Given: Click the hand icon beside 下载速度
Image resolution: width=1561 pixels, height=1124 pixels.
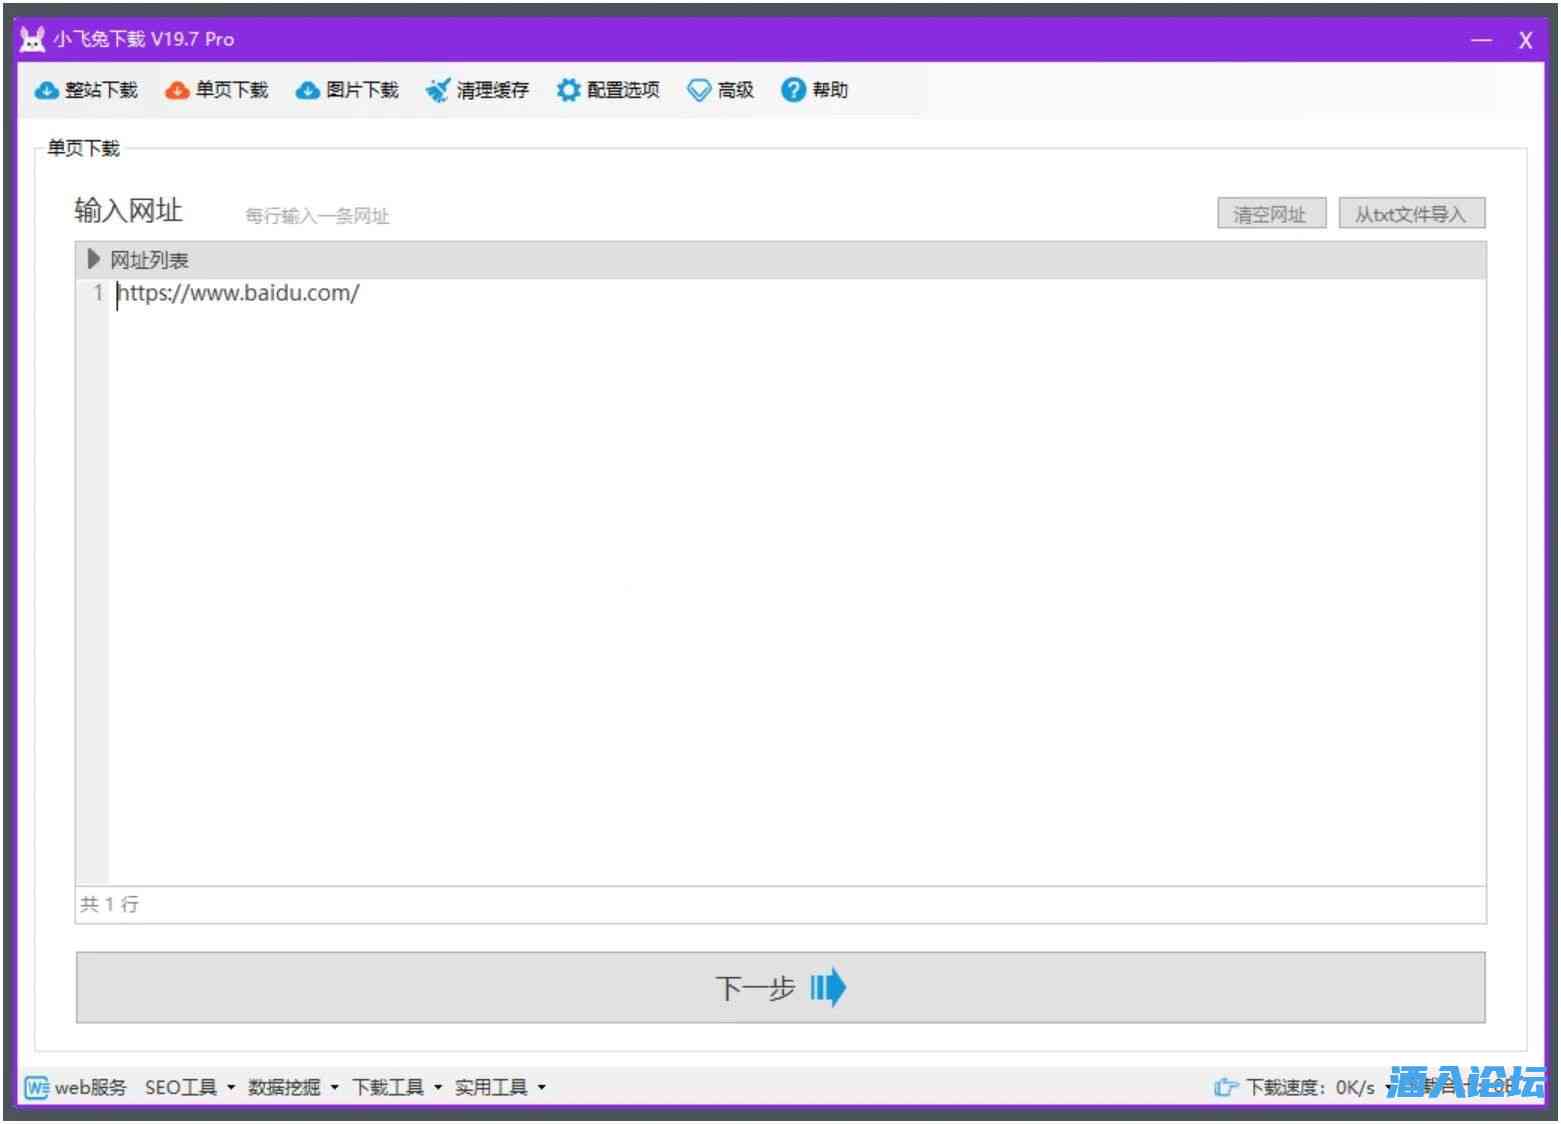Looking at the screenshot, I should [1225, 1087].
